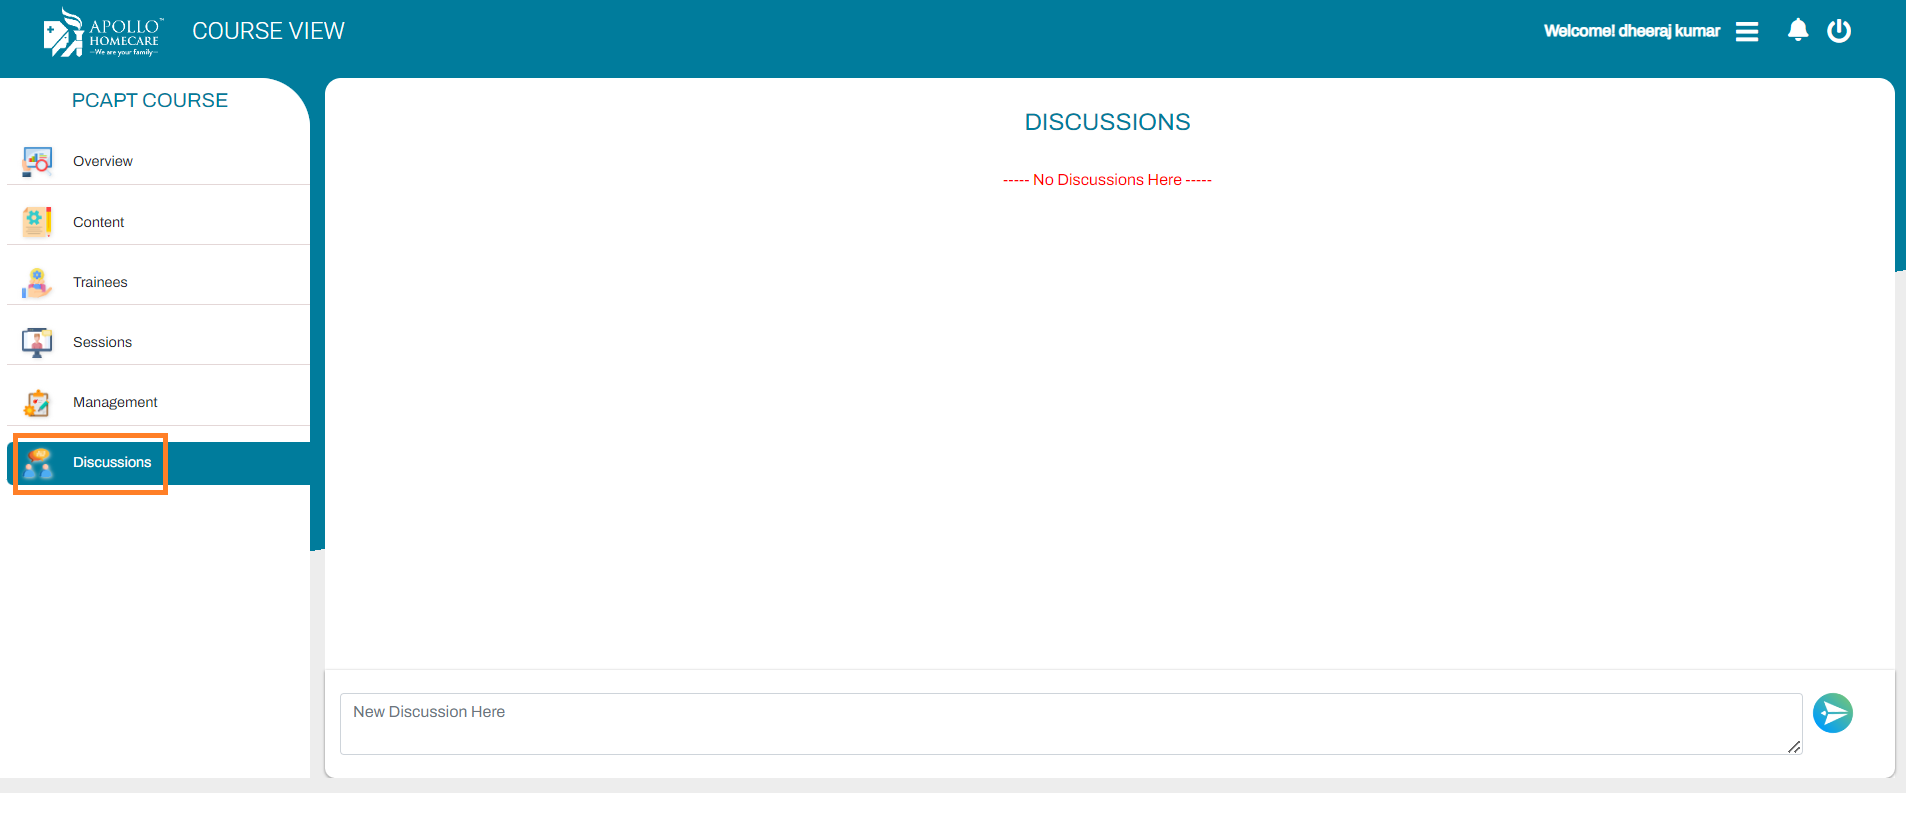Click the Management sidebar icon

point(37,402)
